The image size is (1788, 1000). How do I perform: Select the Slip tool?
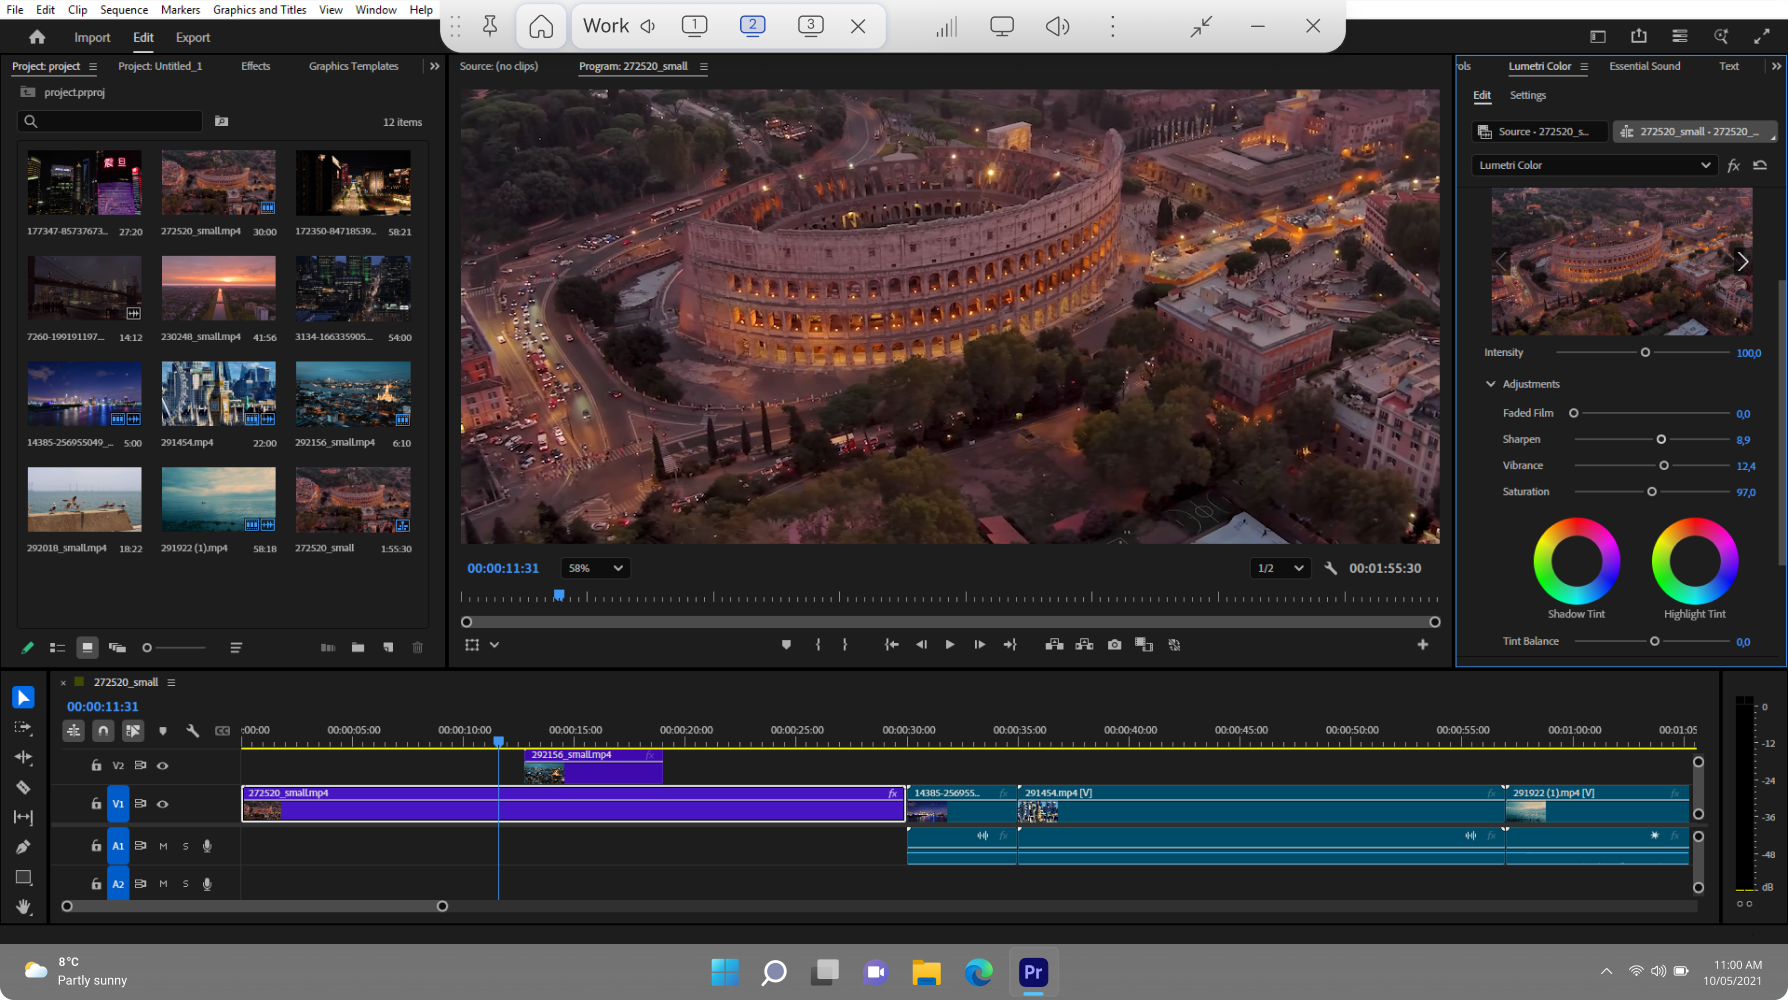click(x=23, y=817)
